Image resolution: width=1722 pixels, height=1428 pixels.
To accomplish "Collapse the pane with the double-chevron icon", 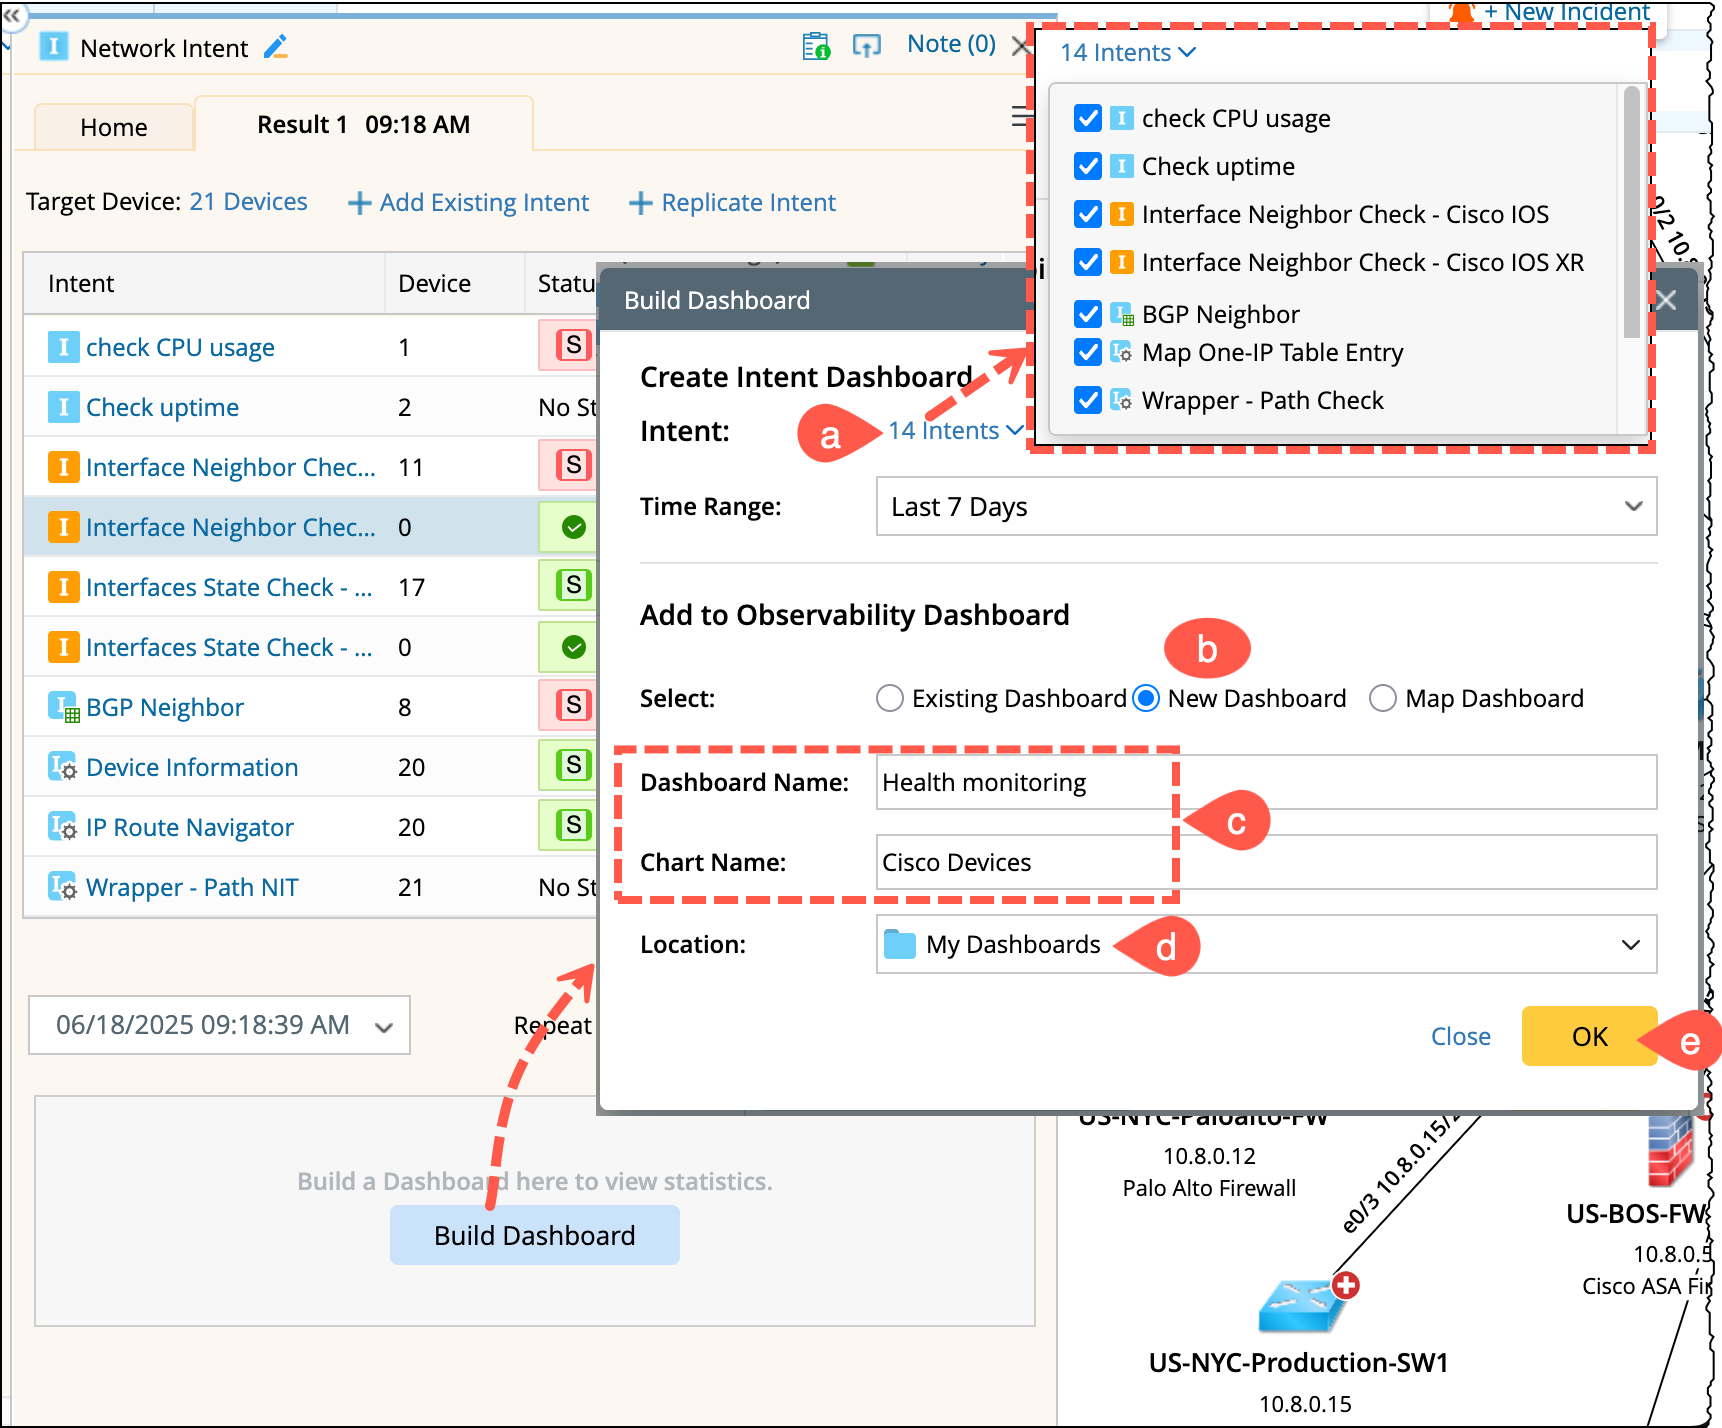I will coord(11,15).
